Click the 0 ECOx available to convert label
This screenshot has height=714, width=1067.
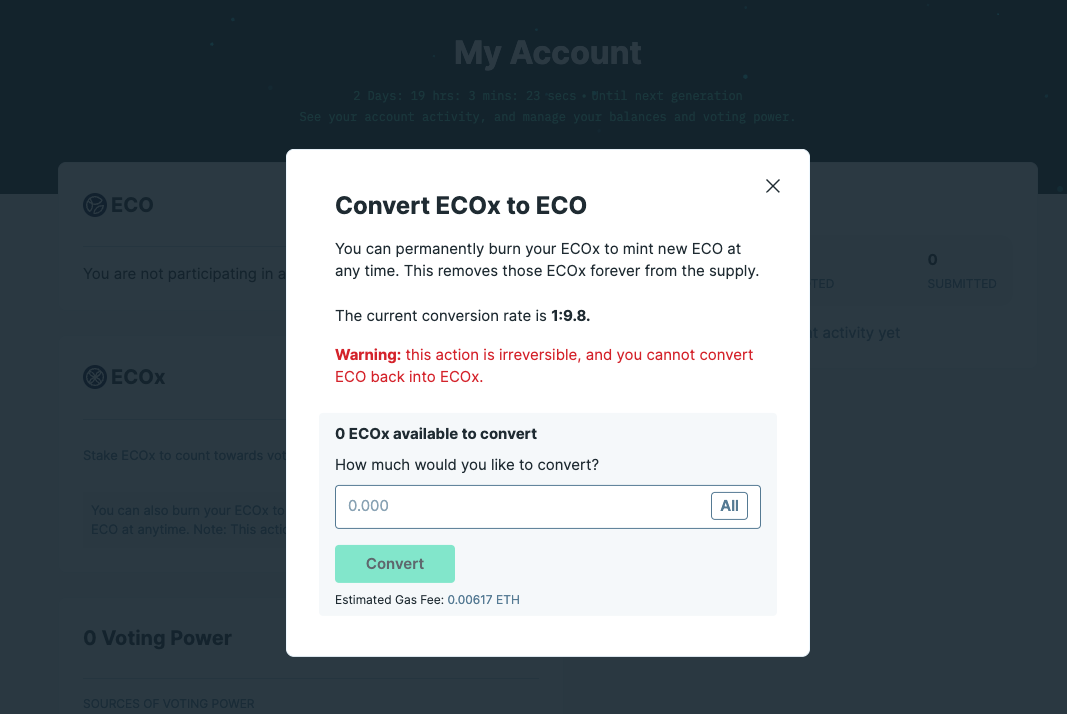point(436,433)
